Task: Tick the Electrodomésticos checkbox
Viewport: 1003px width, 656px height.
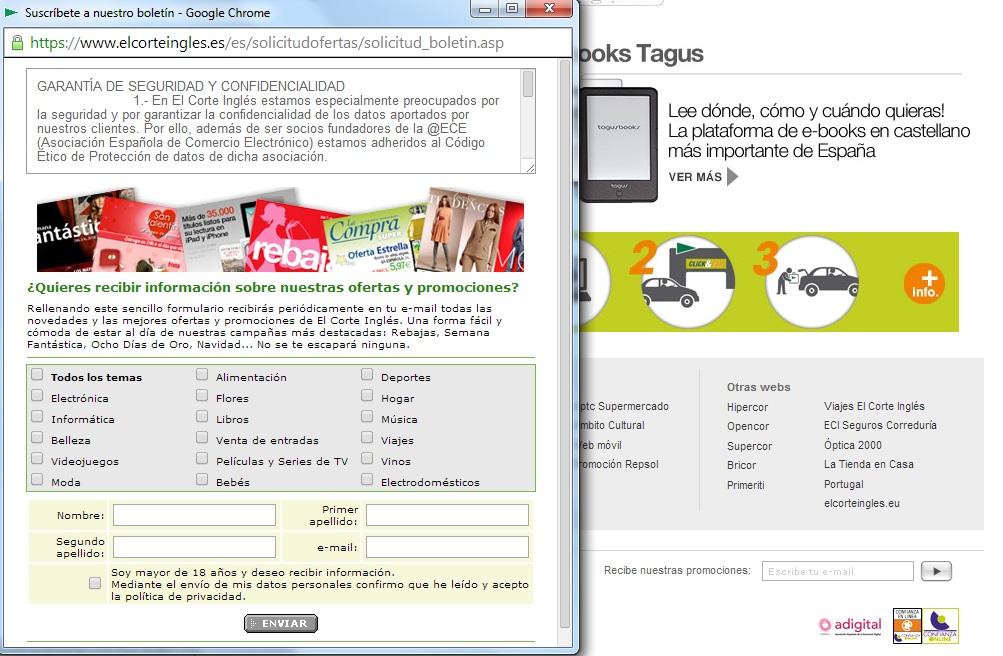Action: click(367, 480)
